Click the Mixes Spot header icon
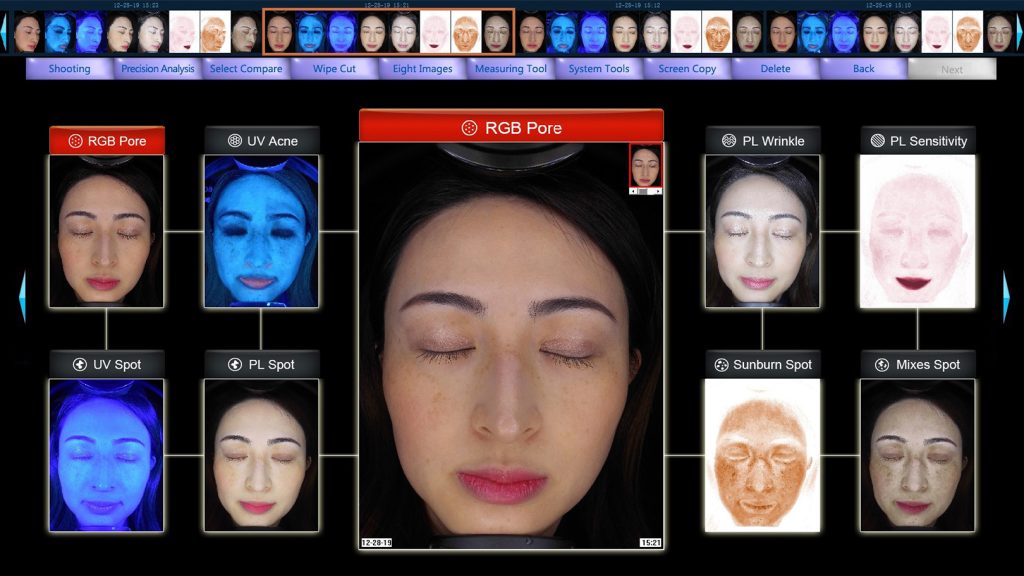Image resolution: width=1024 pixels, height=576 pixels. 882,365
